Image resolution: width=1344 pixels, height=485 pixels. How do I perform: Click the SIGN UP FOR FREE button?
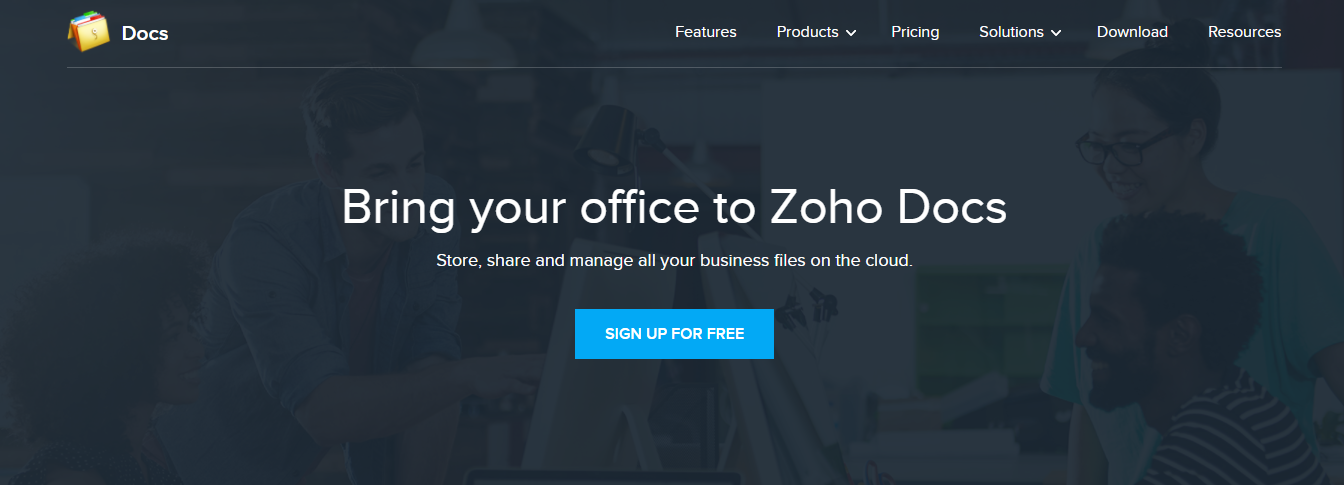pyautogui.click(x=674, y=334)
